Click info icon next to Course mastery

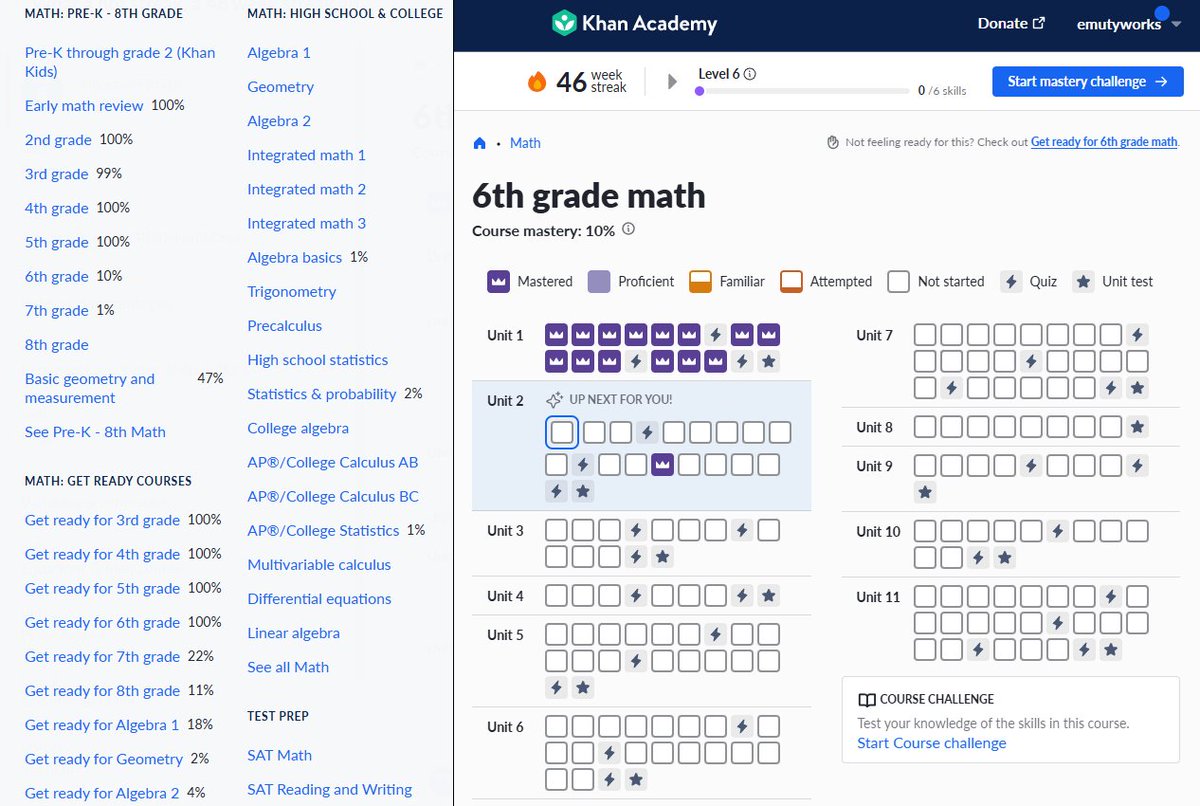[628, 229]
